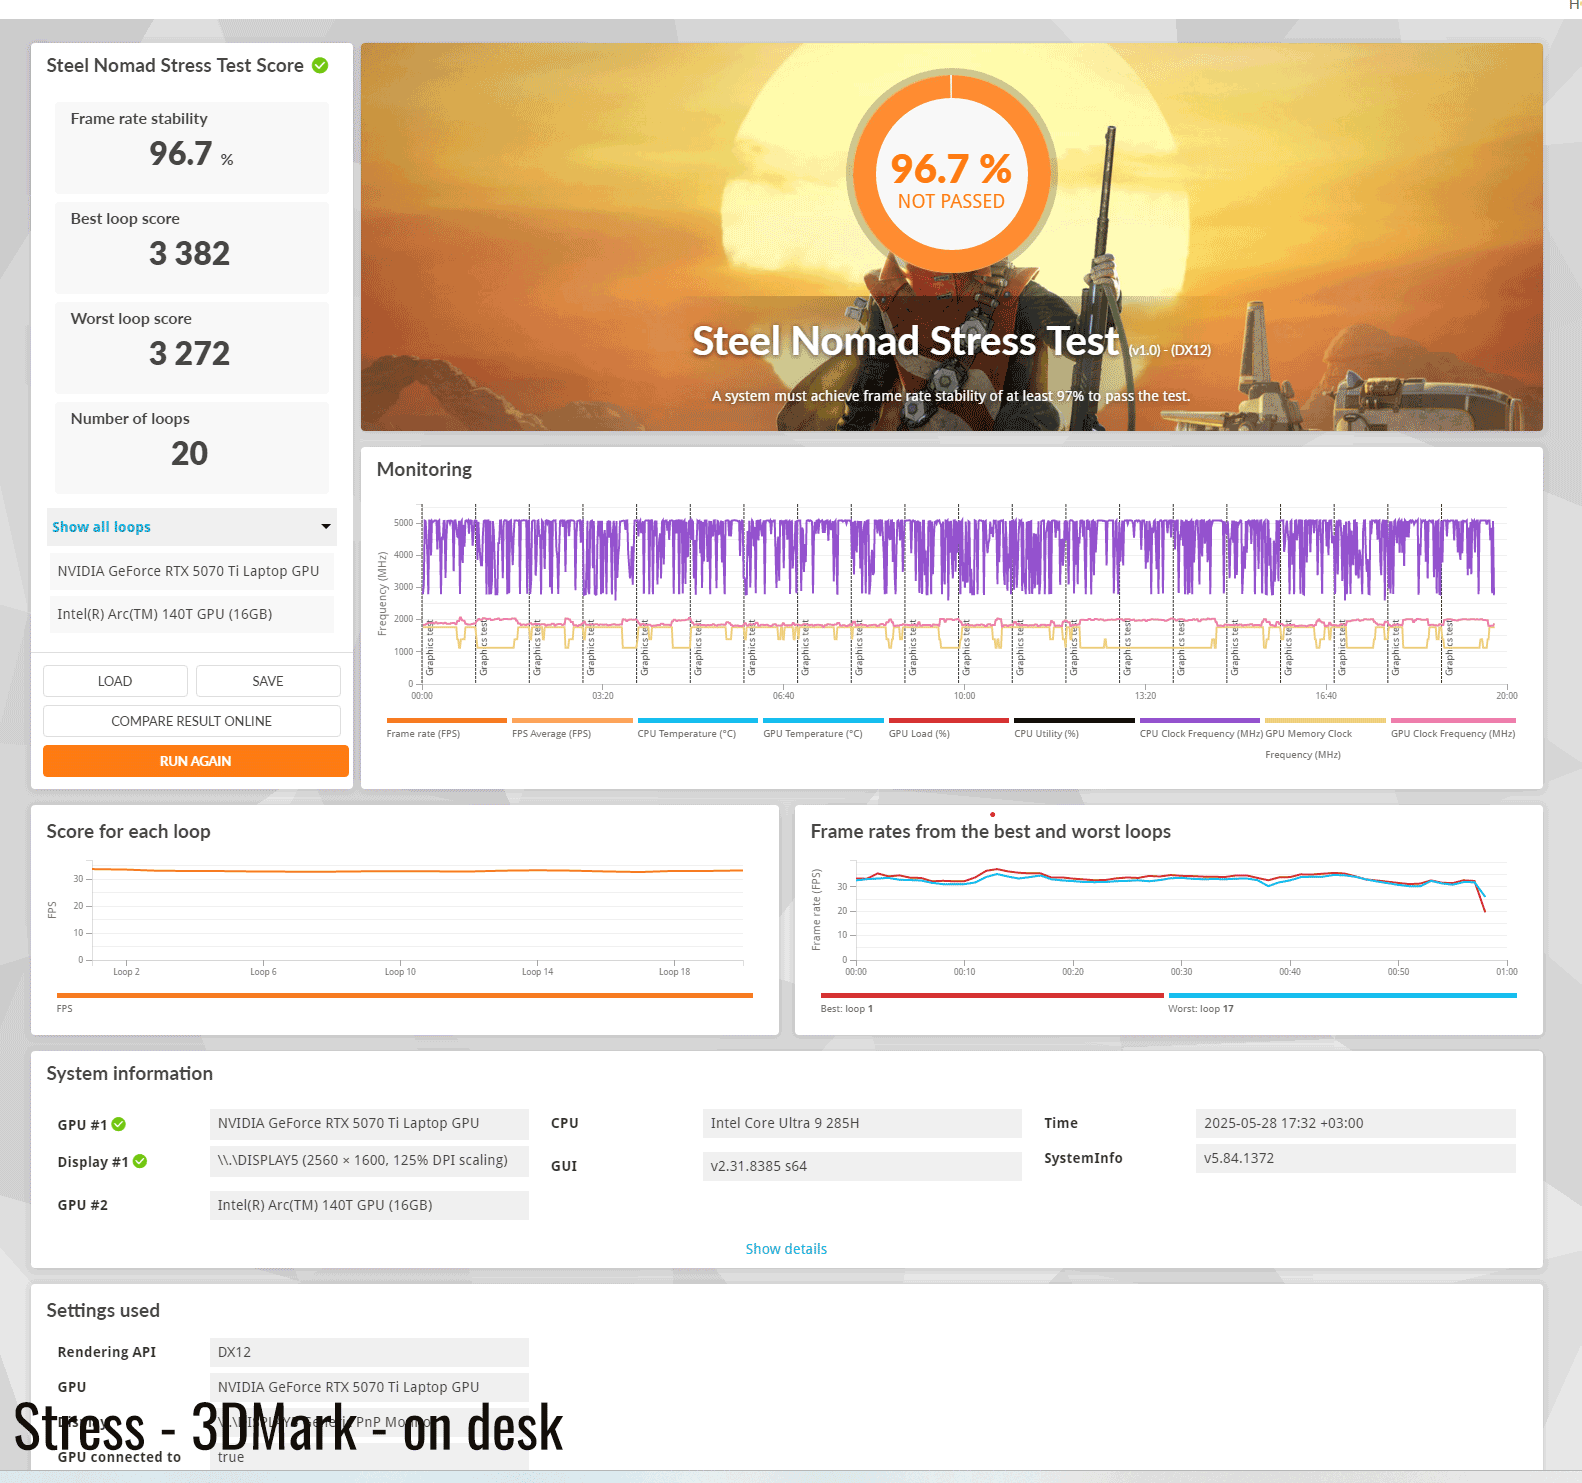The width and height of the screenshot is (1582, 1483).
Task: Select Intel(R) Arc(TM) 140T GPU entry in score panel
Action: click(192, 614)
